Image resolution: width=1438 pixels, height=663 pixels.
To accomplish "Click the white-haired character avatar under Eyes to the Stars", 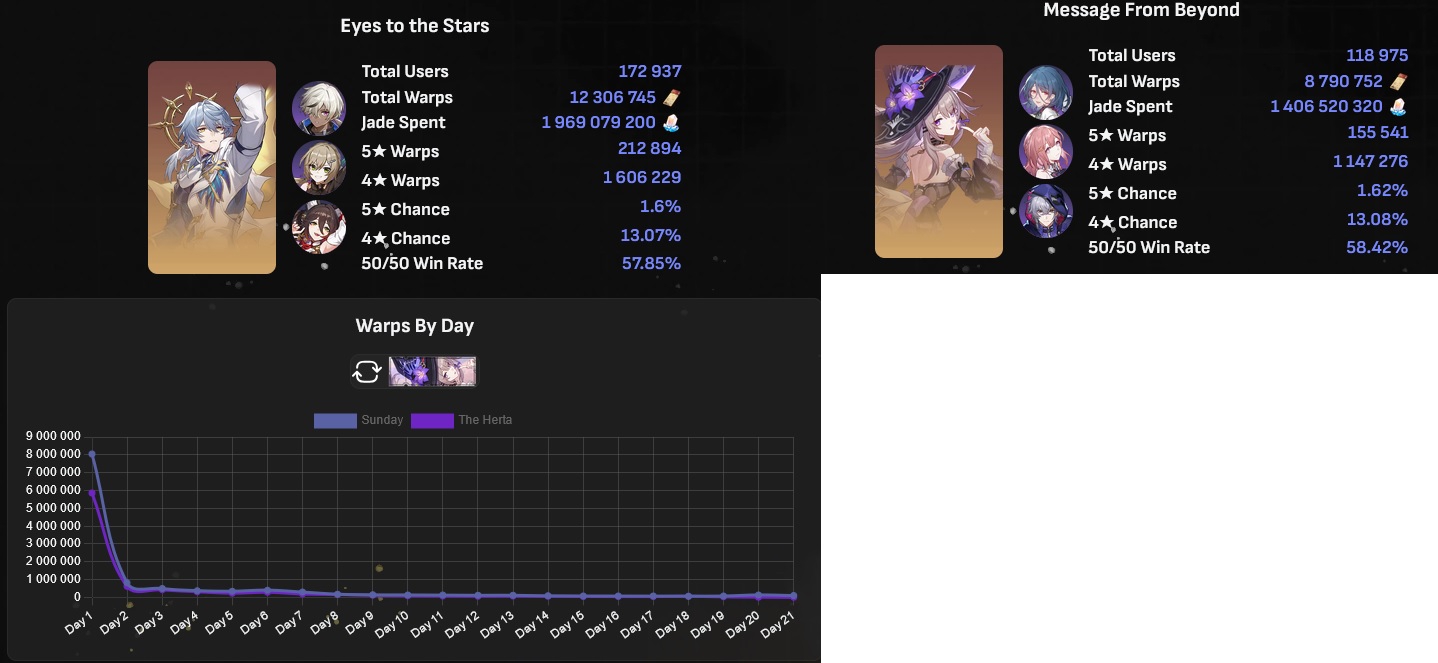I will [319, 108].
